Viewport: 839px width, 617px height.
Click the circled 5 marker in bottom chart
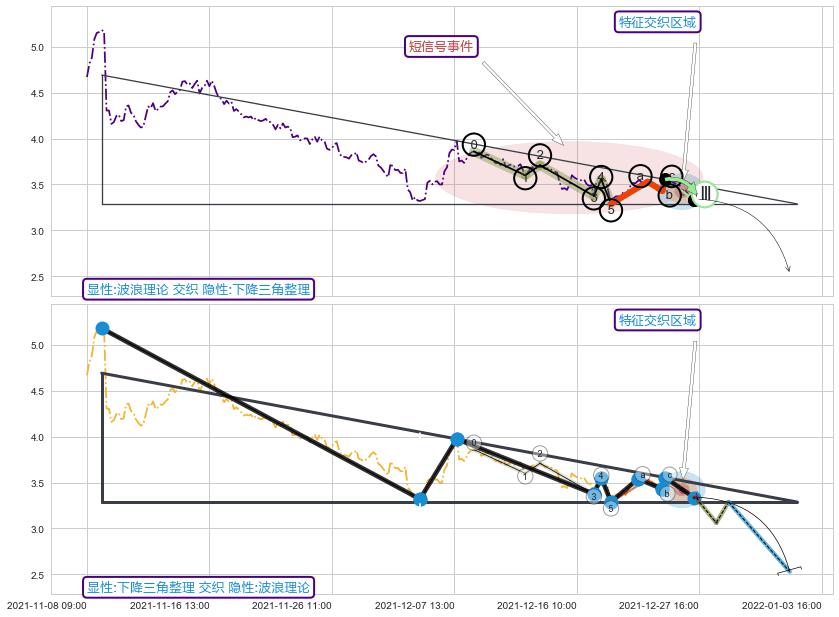click(x=611, y=508)
